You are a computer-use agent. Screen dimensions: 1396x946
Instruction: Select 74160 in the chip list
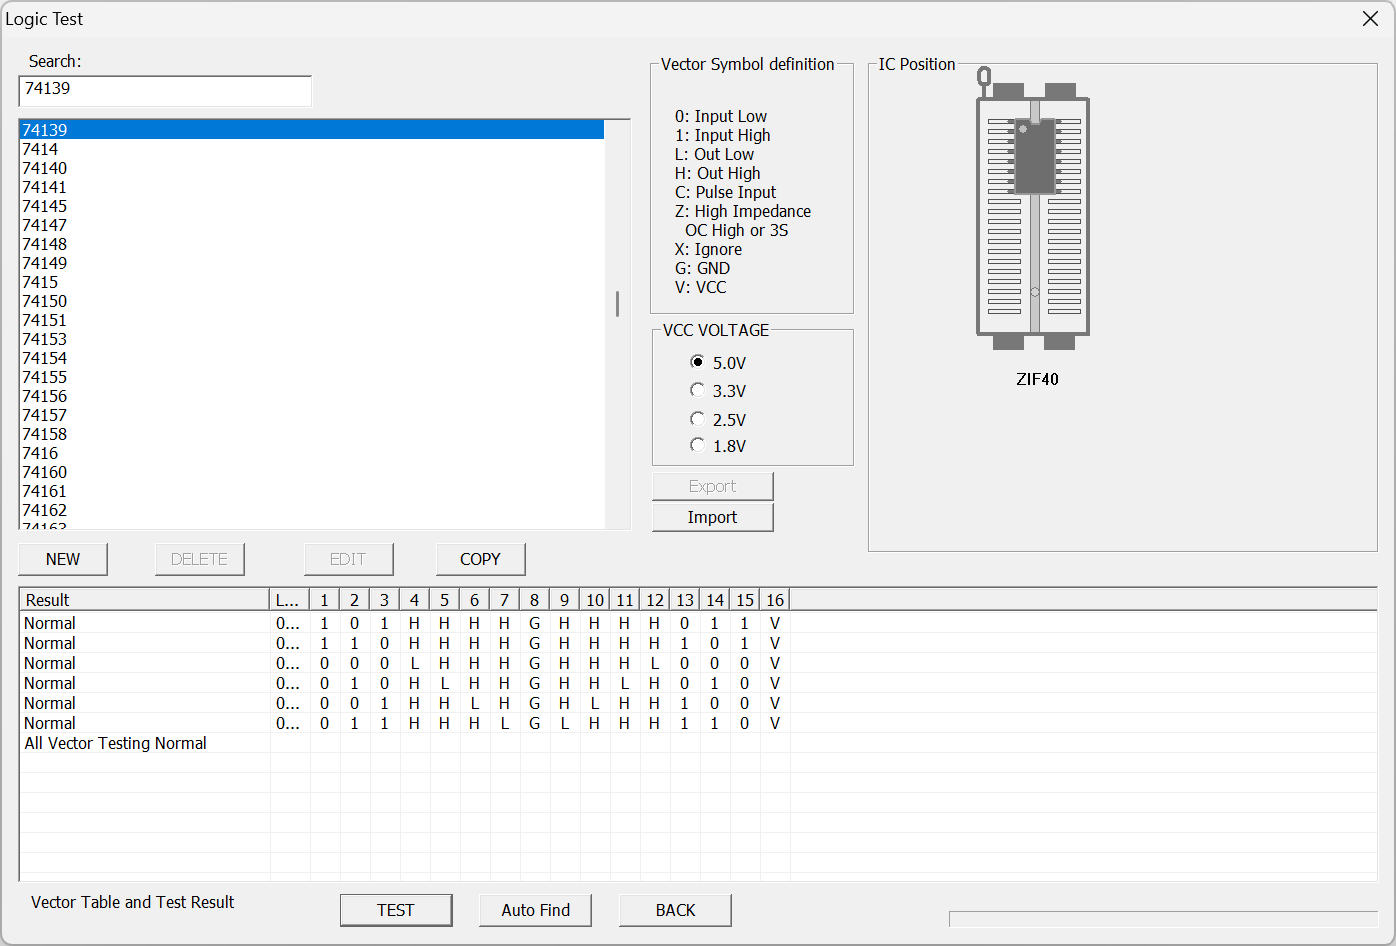312,472
